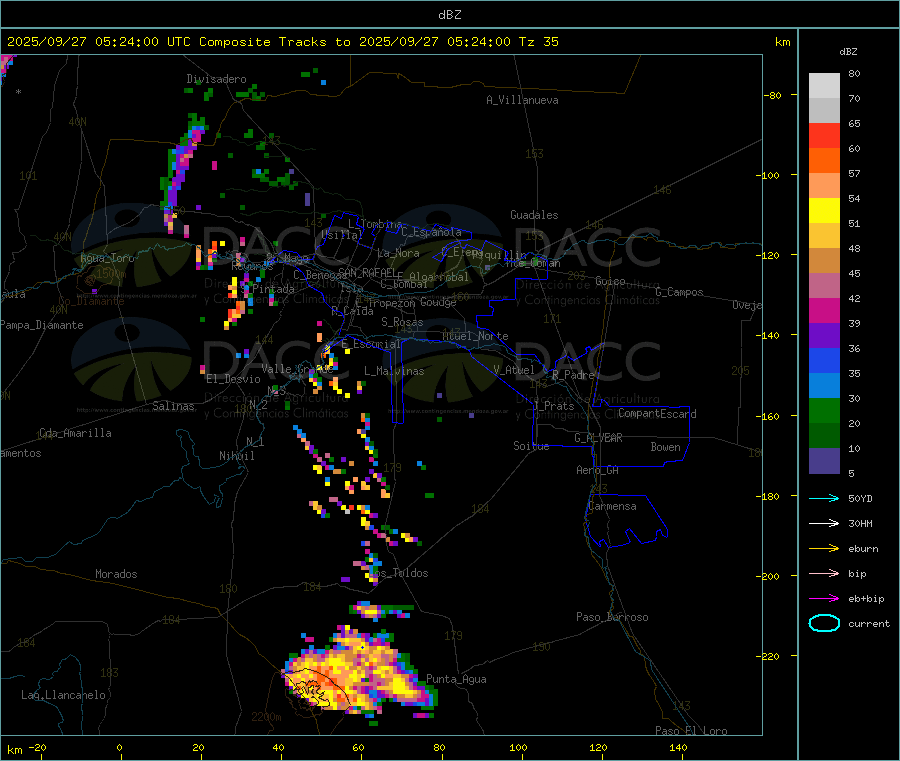The width and height of the screenshot is (900, 761).
Task: Click the Punta_Agua place label
Action: tap(456, 679)
